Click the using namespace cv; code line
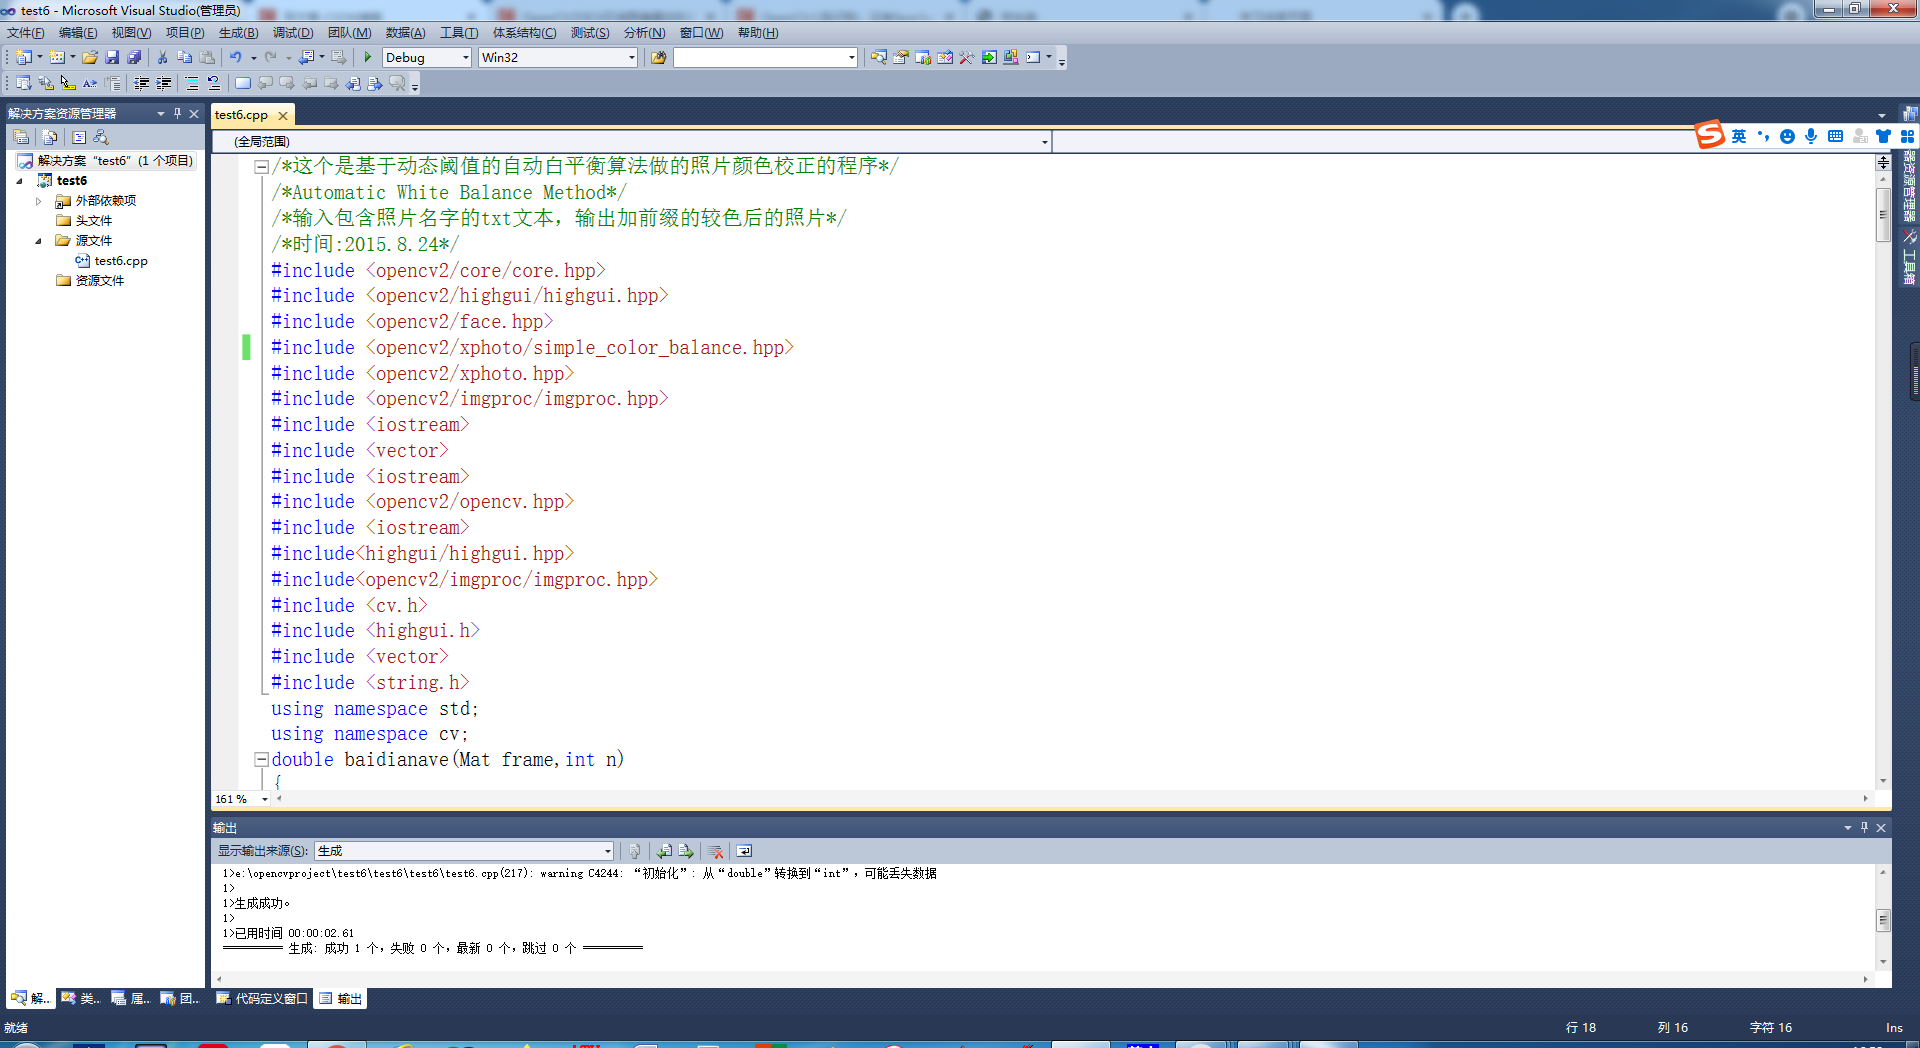The width and height of the screenshot is (1920, 1048). coord(369,734)
